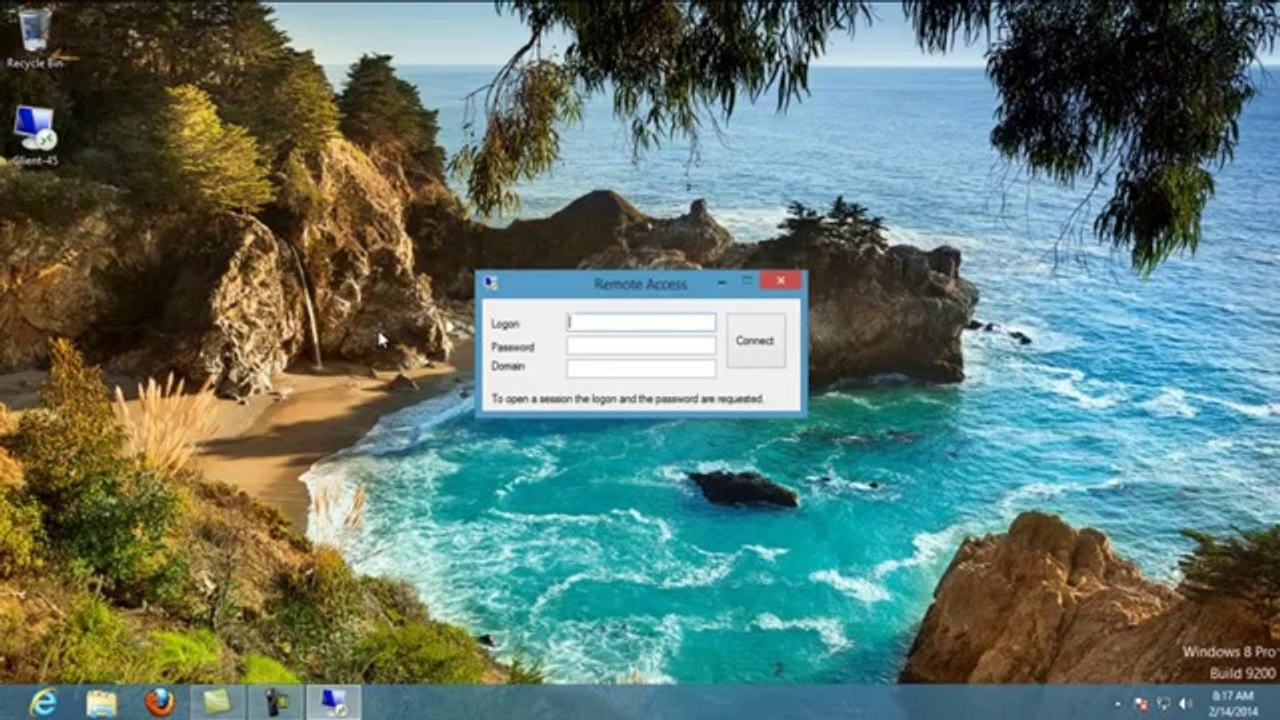This screenshot has width=1280, height=720.
Task: Click the Remote Access window title text
Action: coord(640,284)
